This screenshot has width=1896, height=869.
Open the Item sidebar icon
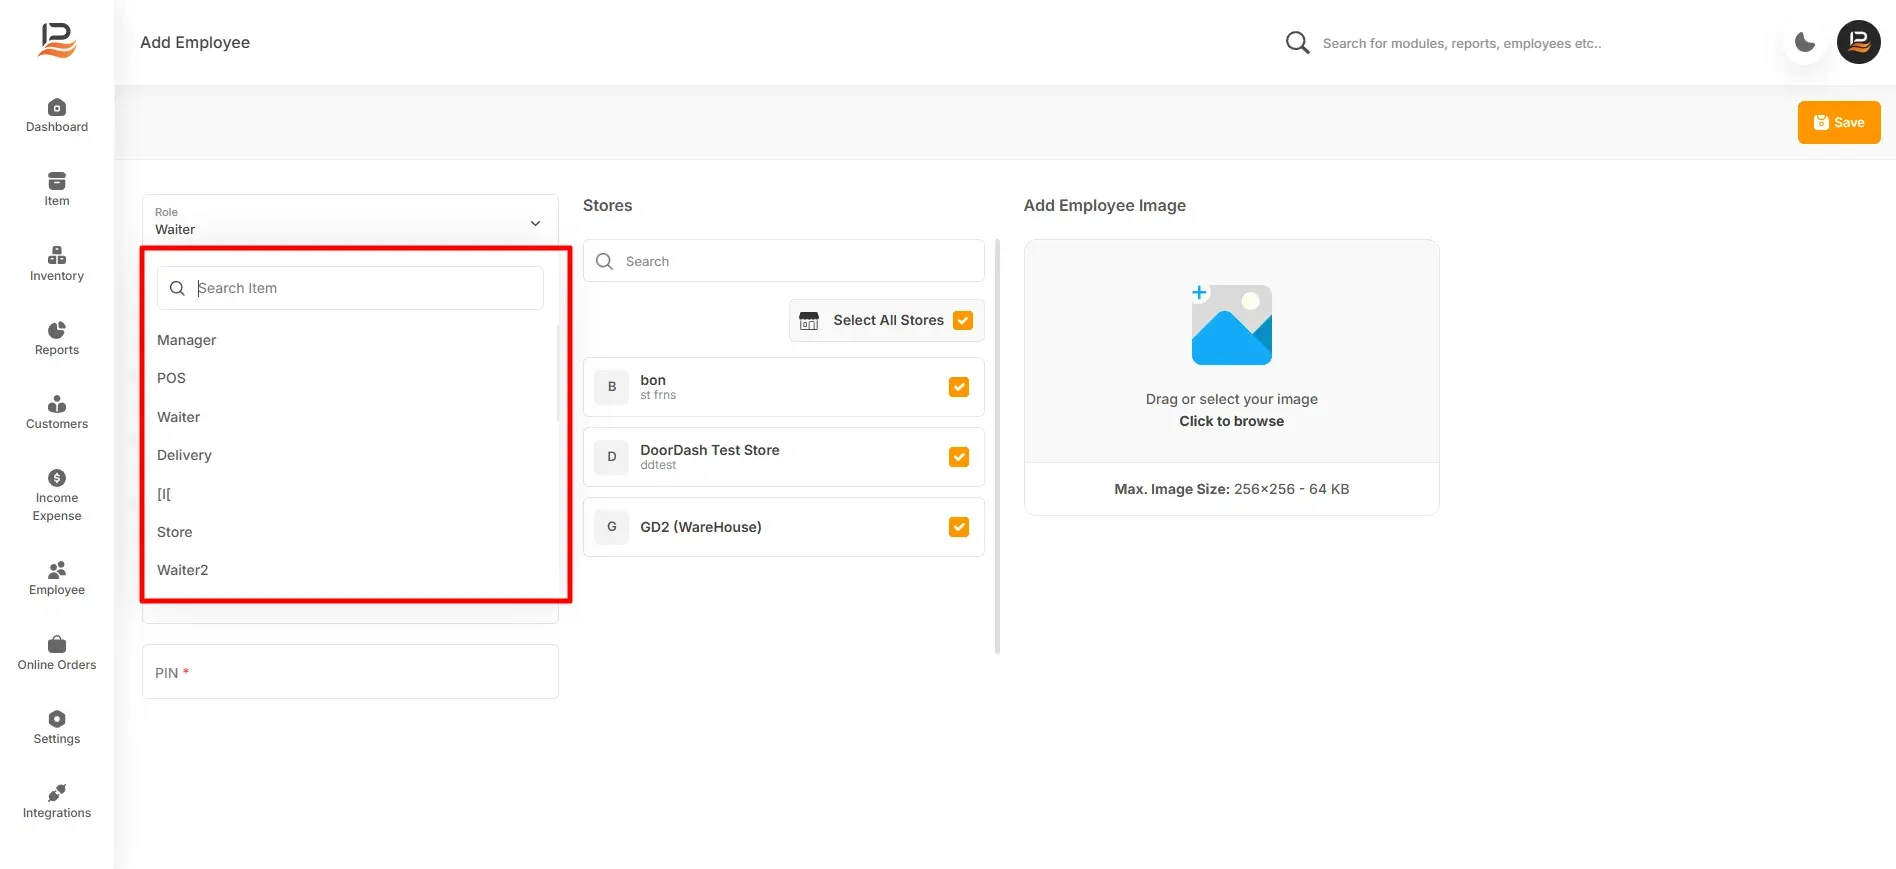click(x=57, y=190)
